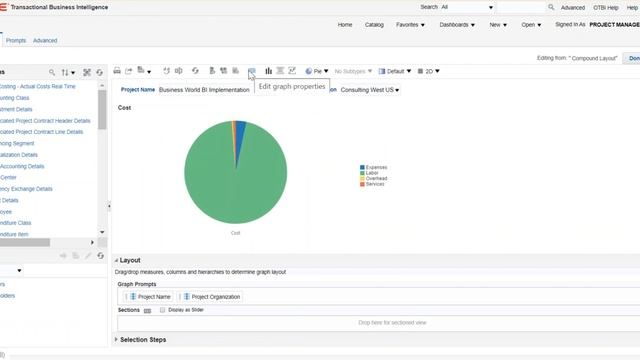Select Project Contract Header Details folder
Image resolution: width=640 pixels, height=360 pixels.
point(45,121)
